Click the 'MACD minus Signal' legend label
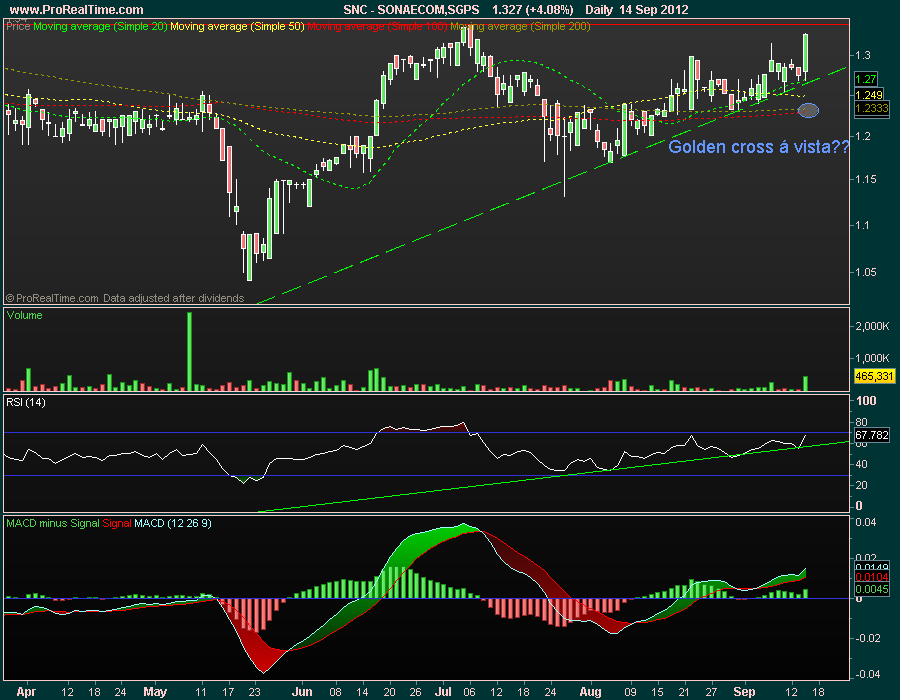This screenshot has width=900, height=700. 53,523
